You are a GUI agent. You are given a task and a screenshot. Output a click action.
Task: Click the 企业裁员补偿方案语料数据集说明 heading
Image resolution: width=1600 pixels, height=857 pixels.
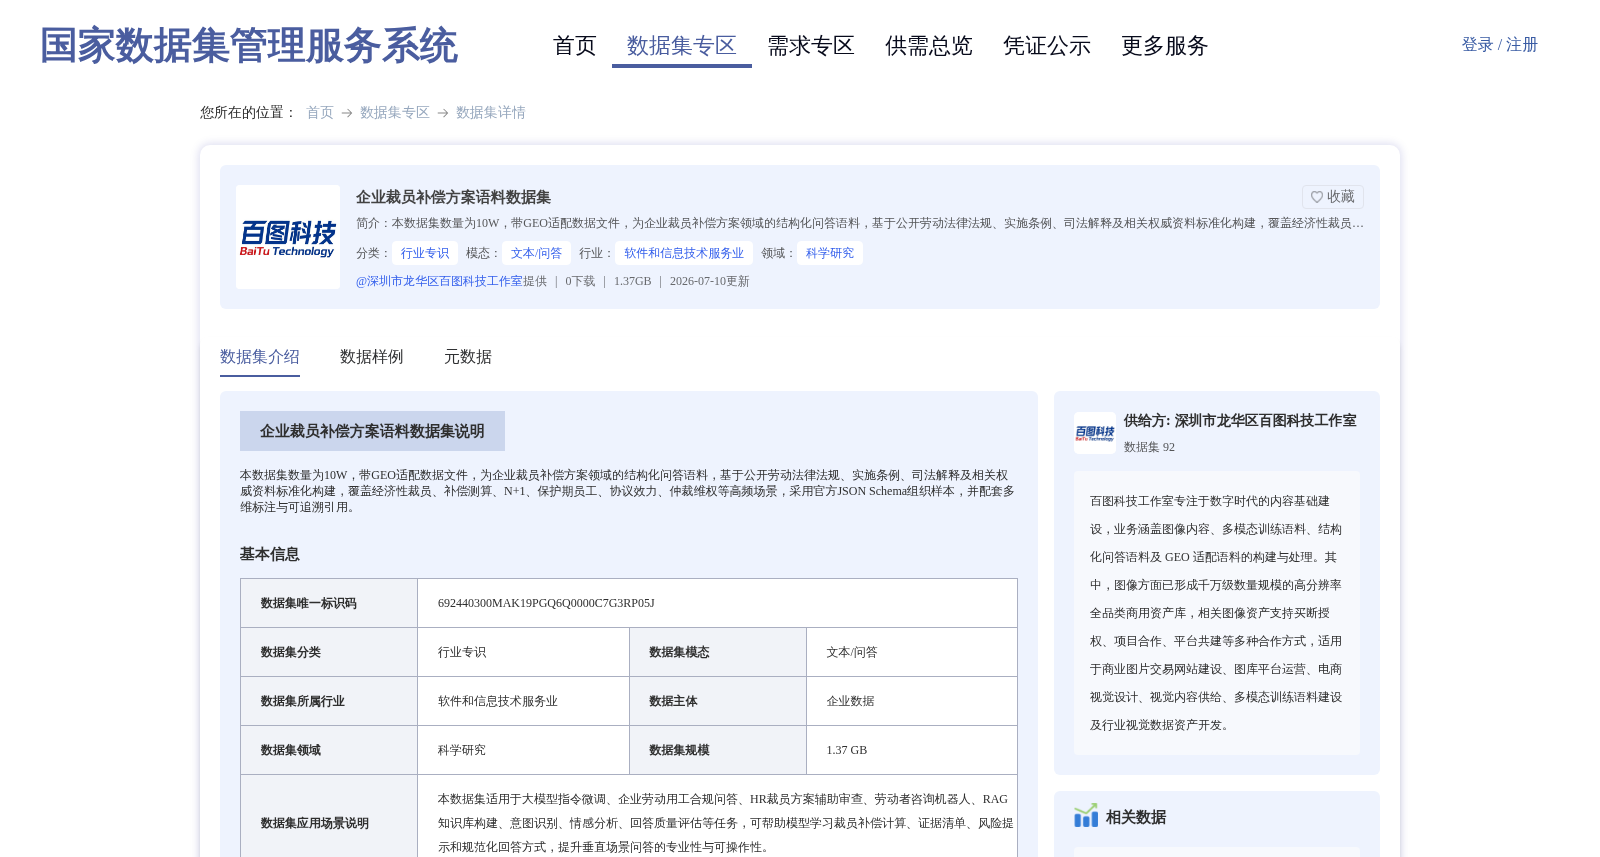[372, 431]
